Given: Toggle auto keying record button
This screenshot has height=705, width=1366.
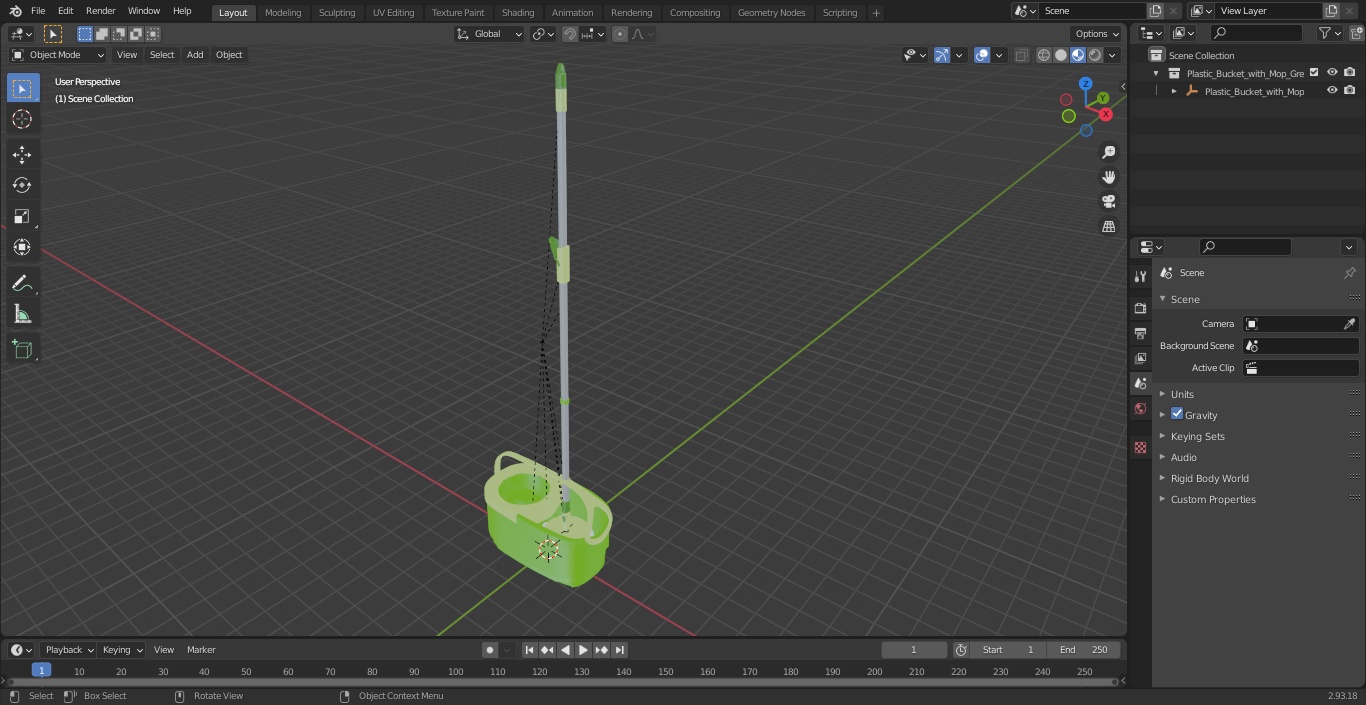Looking at the screenshot, I should pos(490,649).
